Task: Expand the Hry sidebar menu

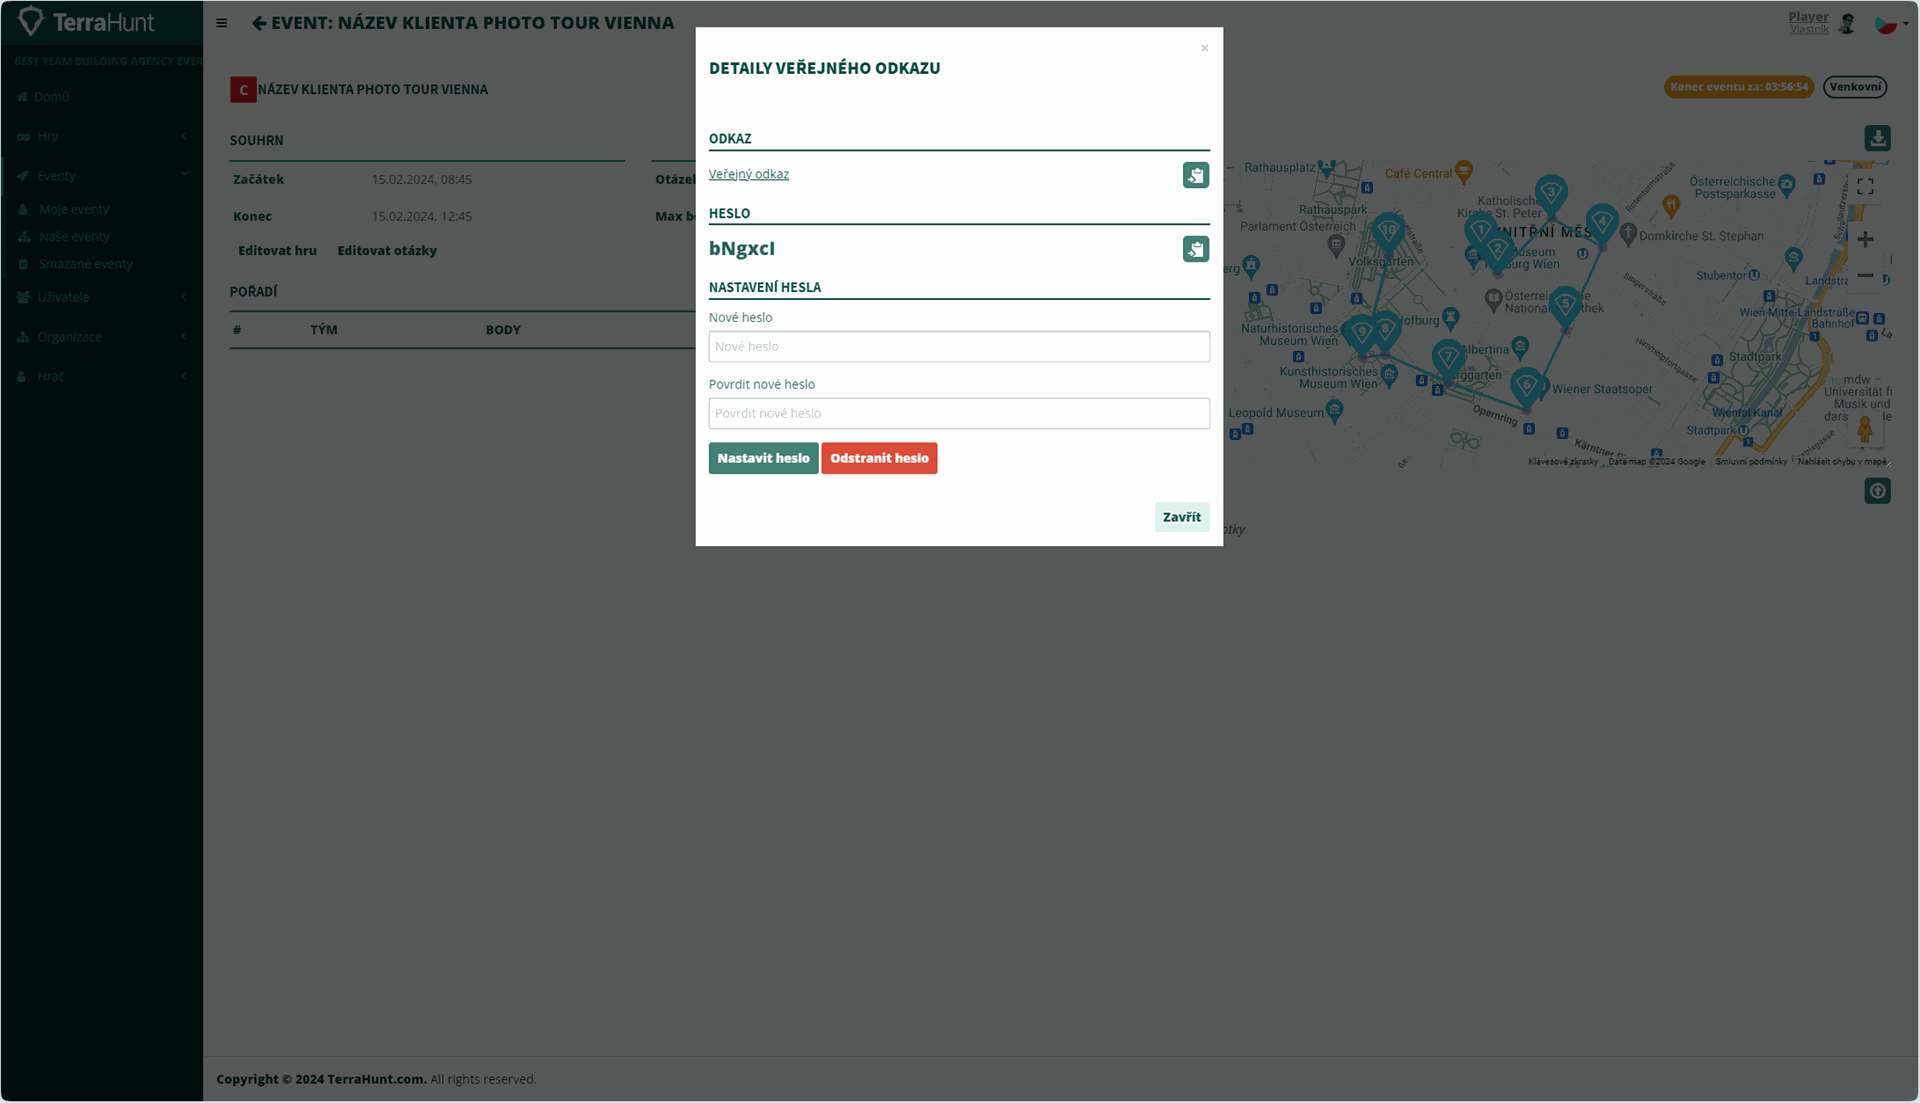Action: pyautogui.click(x=101, y=136)
